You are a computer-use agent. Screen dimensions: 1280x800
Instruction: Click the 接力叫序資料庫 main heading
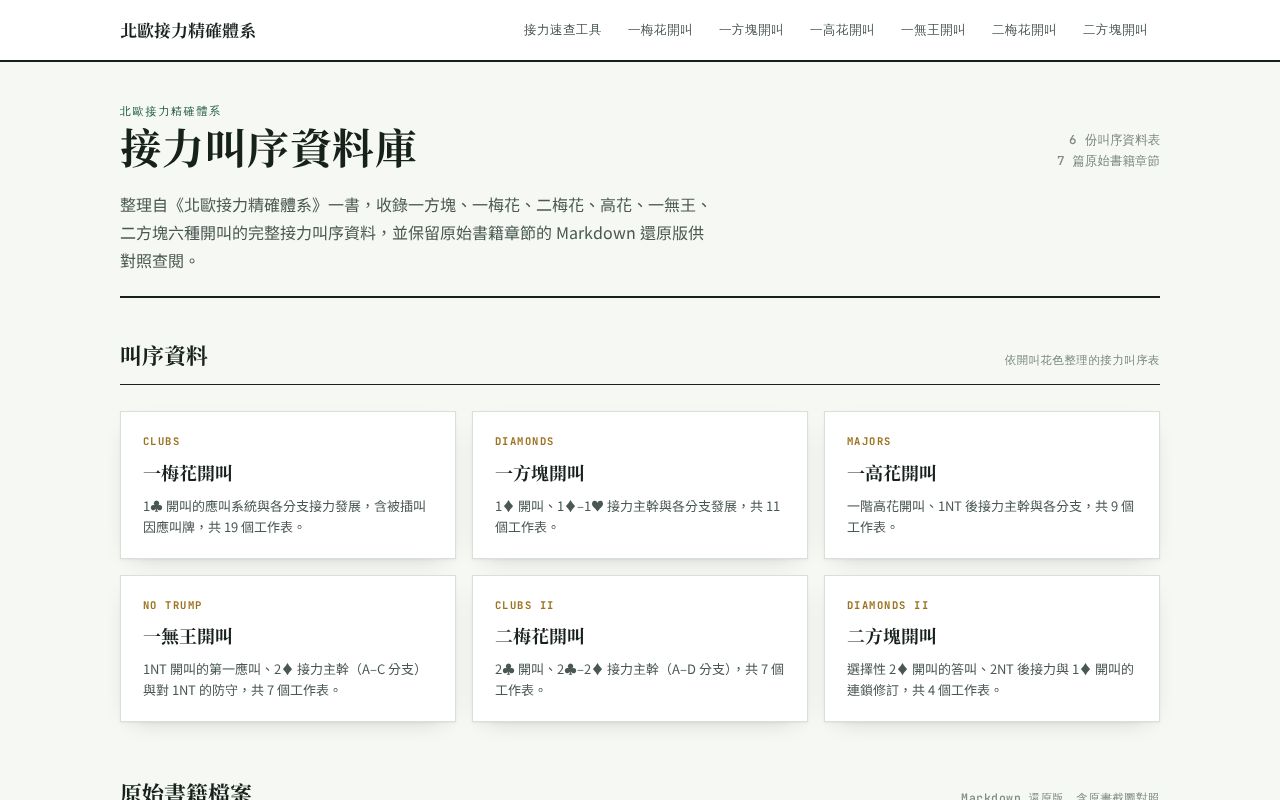268,148
